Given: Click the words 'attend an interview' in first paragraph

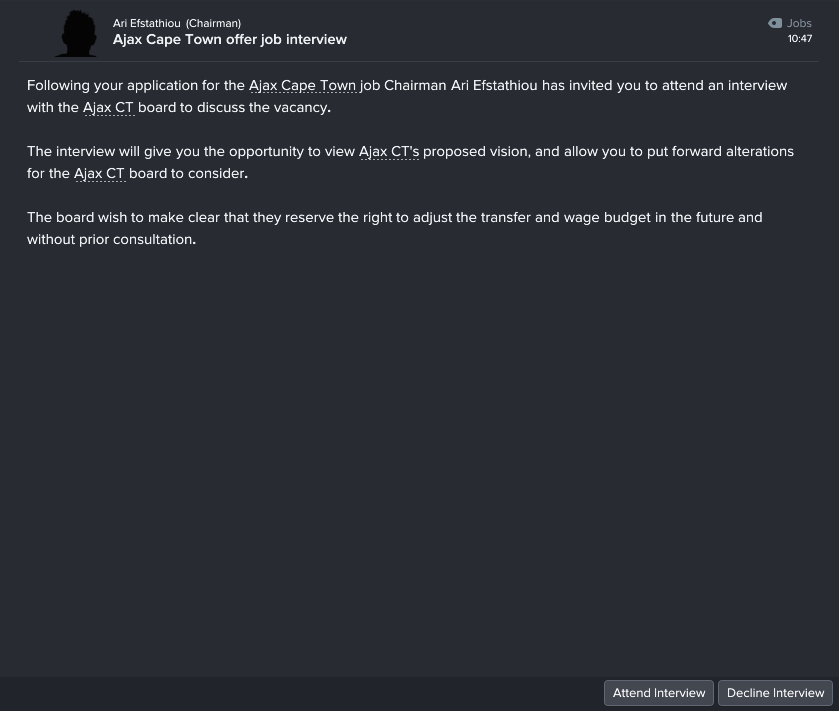Looking at the screenshot, I should coord(724,86).
